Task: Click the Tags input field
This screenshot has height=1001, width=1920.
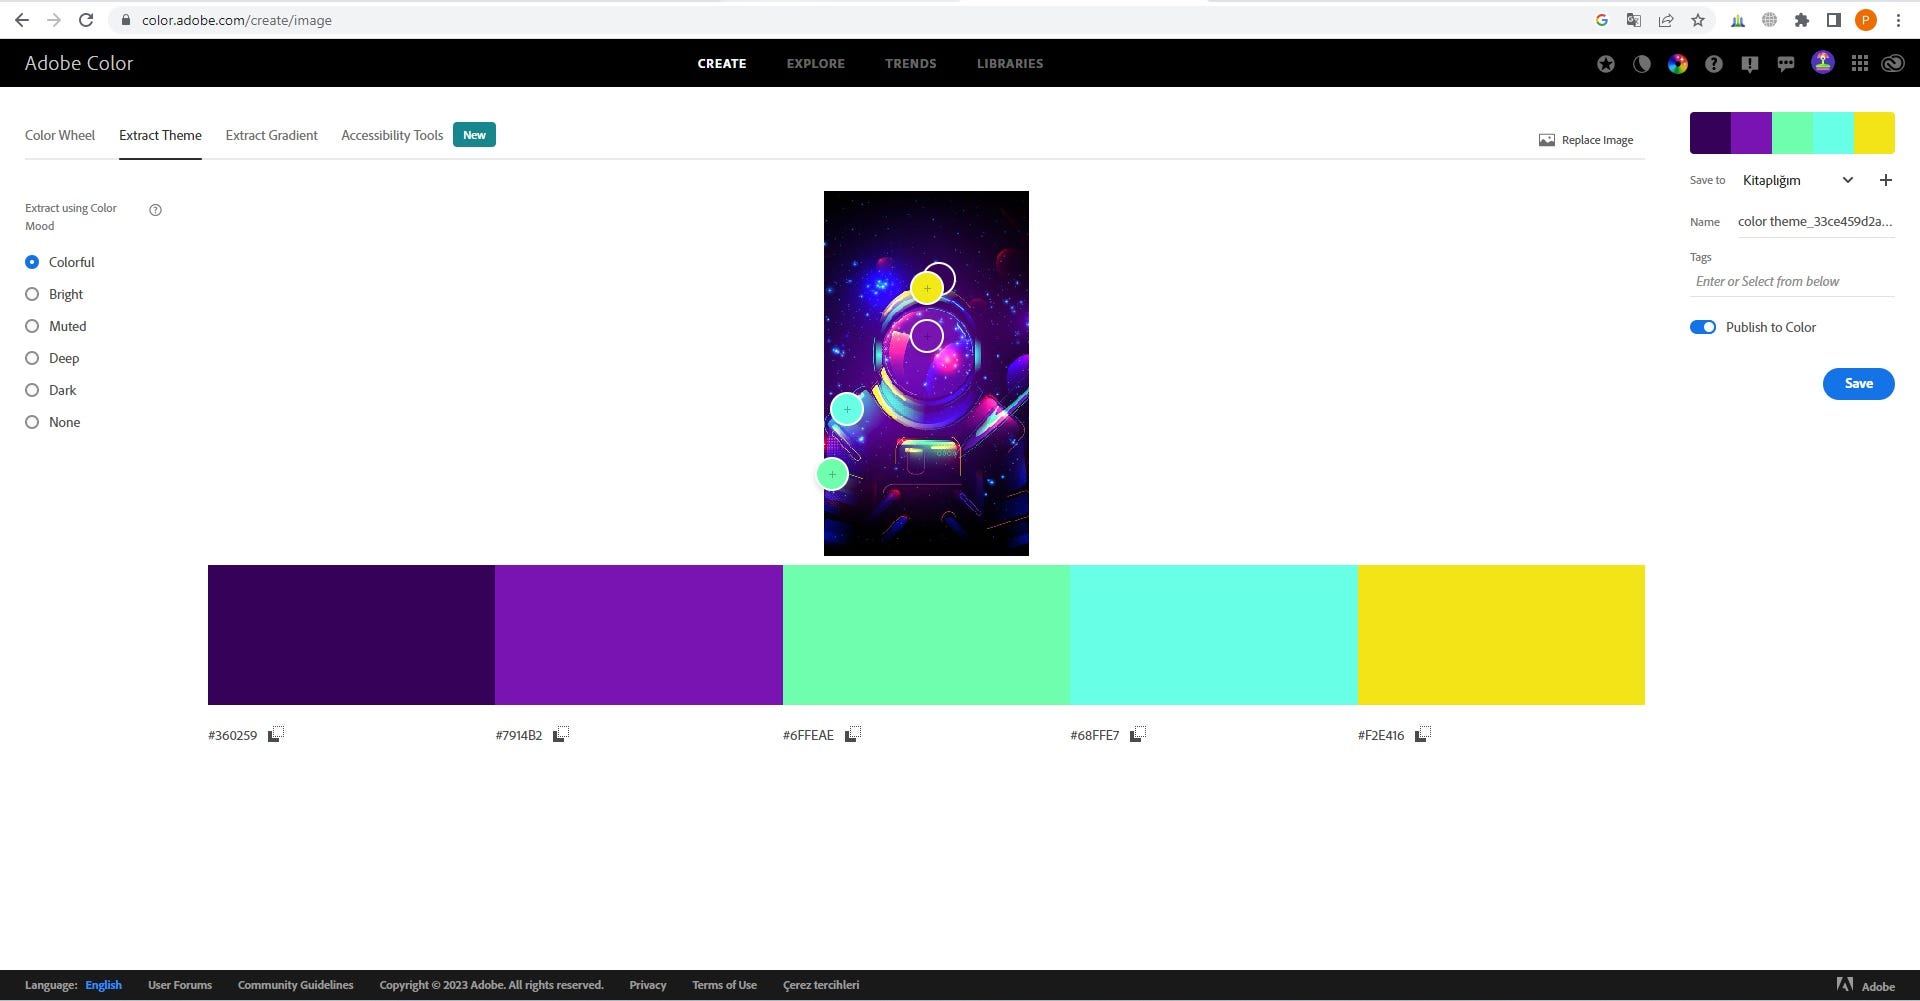Action: tap(1792, 282)
